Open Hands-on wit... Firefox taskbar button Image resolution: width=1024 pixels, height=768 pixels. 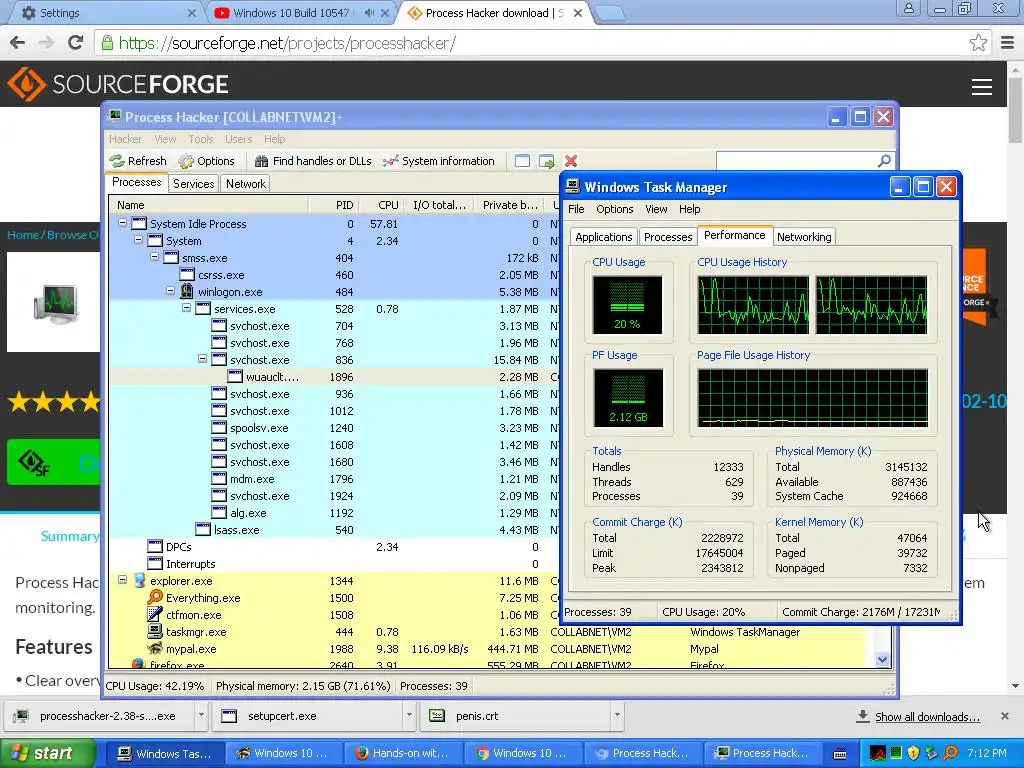[403, 753]
